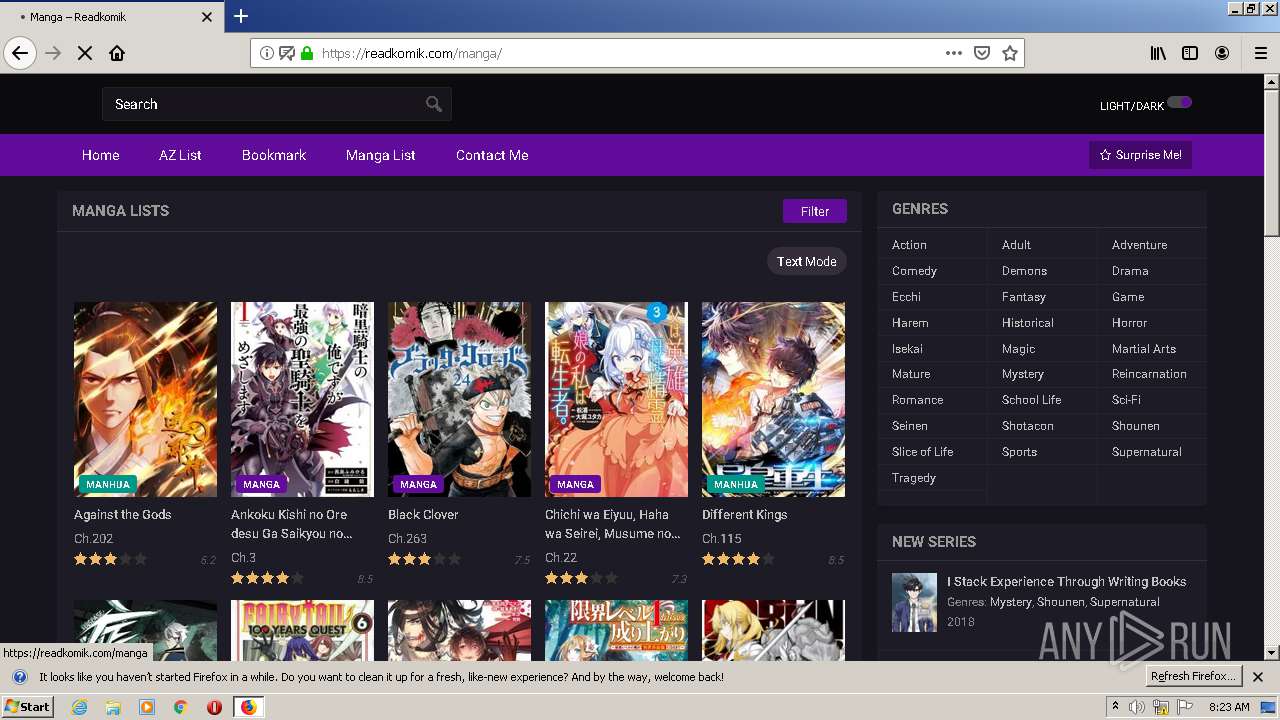
Task: Open Opera from the taskbar
Action: point(214,707)
